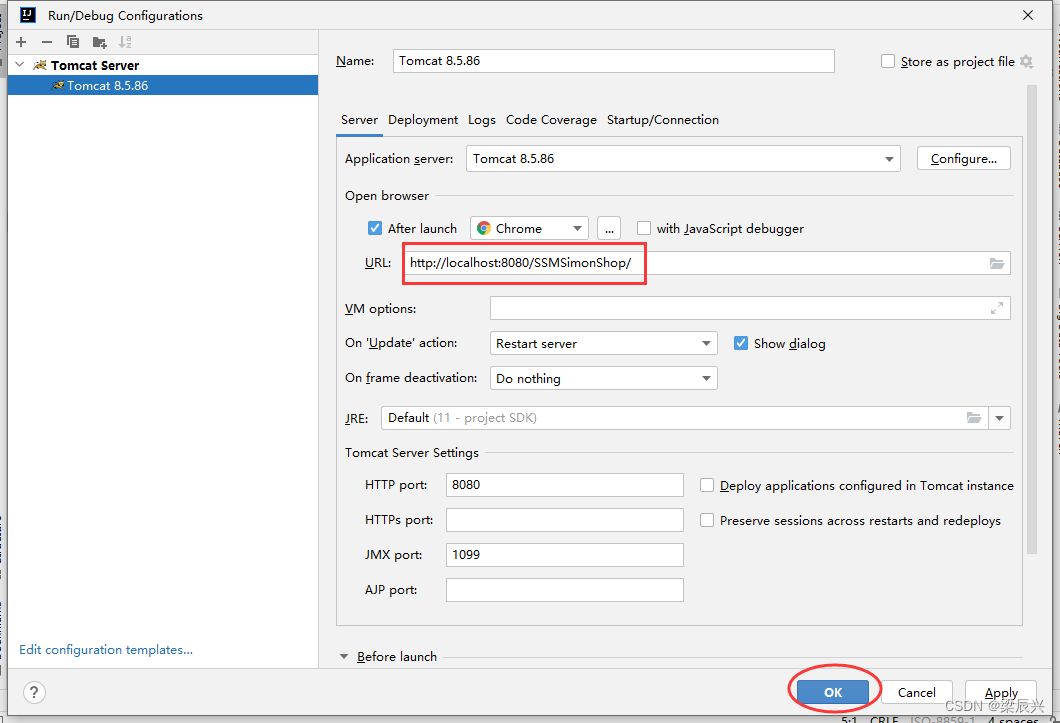Image resolution: width=1060 pixels, height=723 pixels.
Task: Select the Tomcat Server tree node
Action: coord(163,65)
